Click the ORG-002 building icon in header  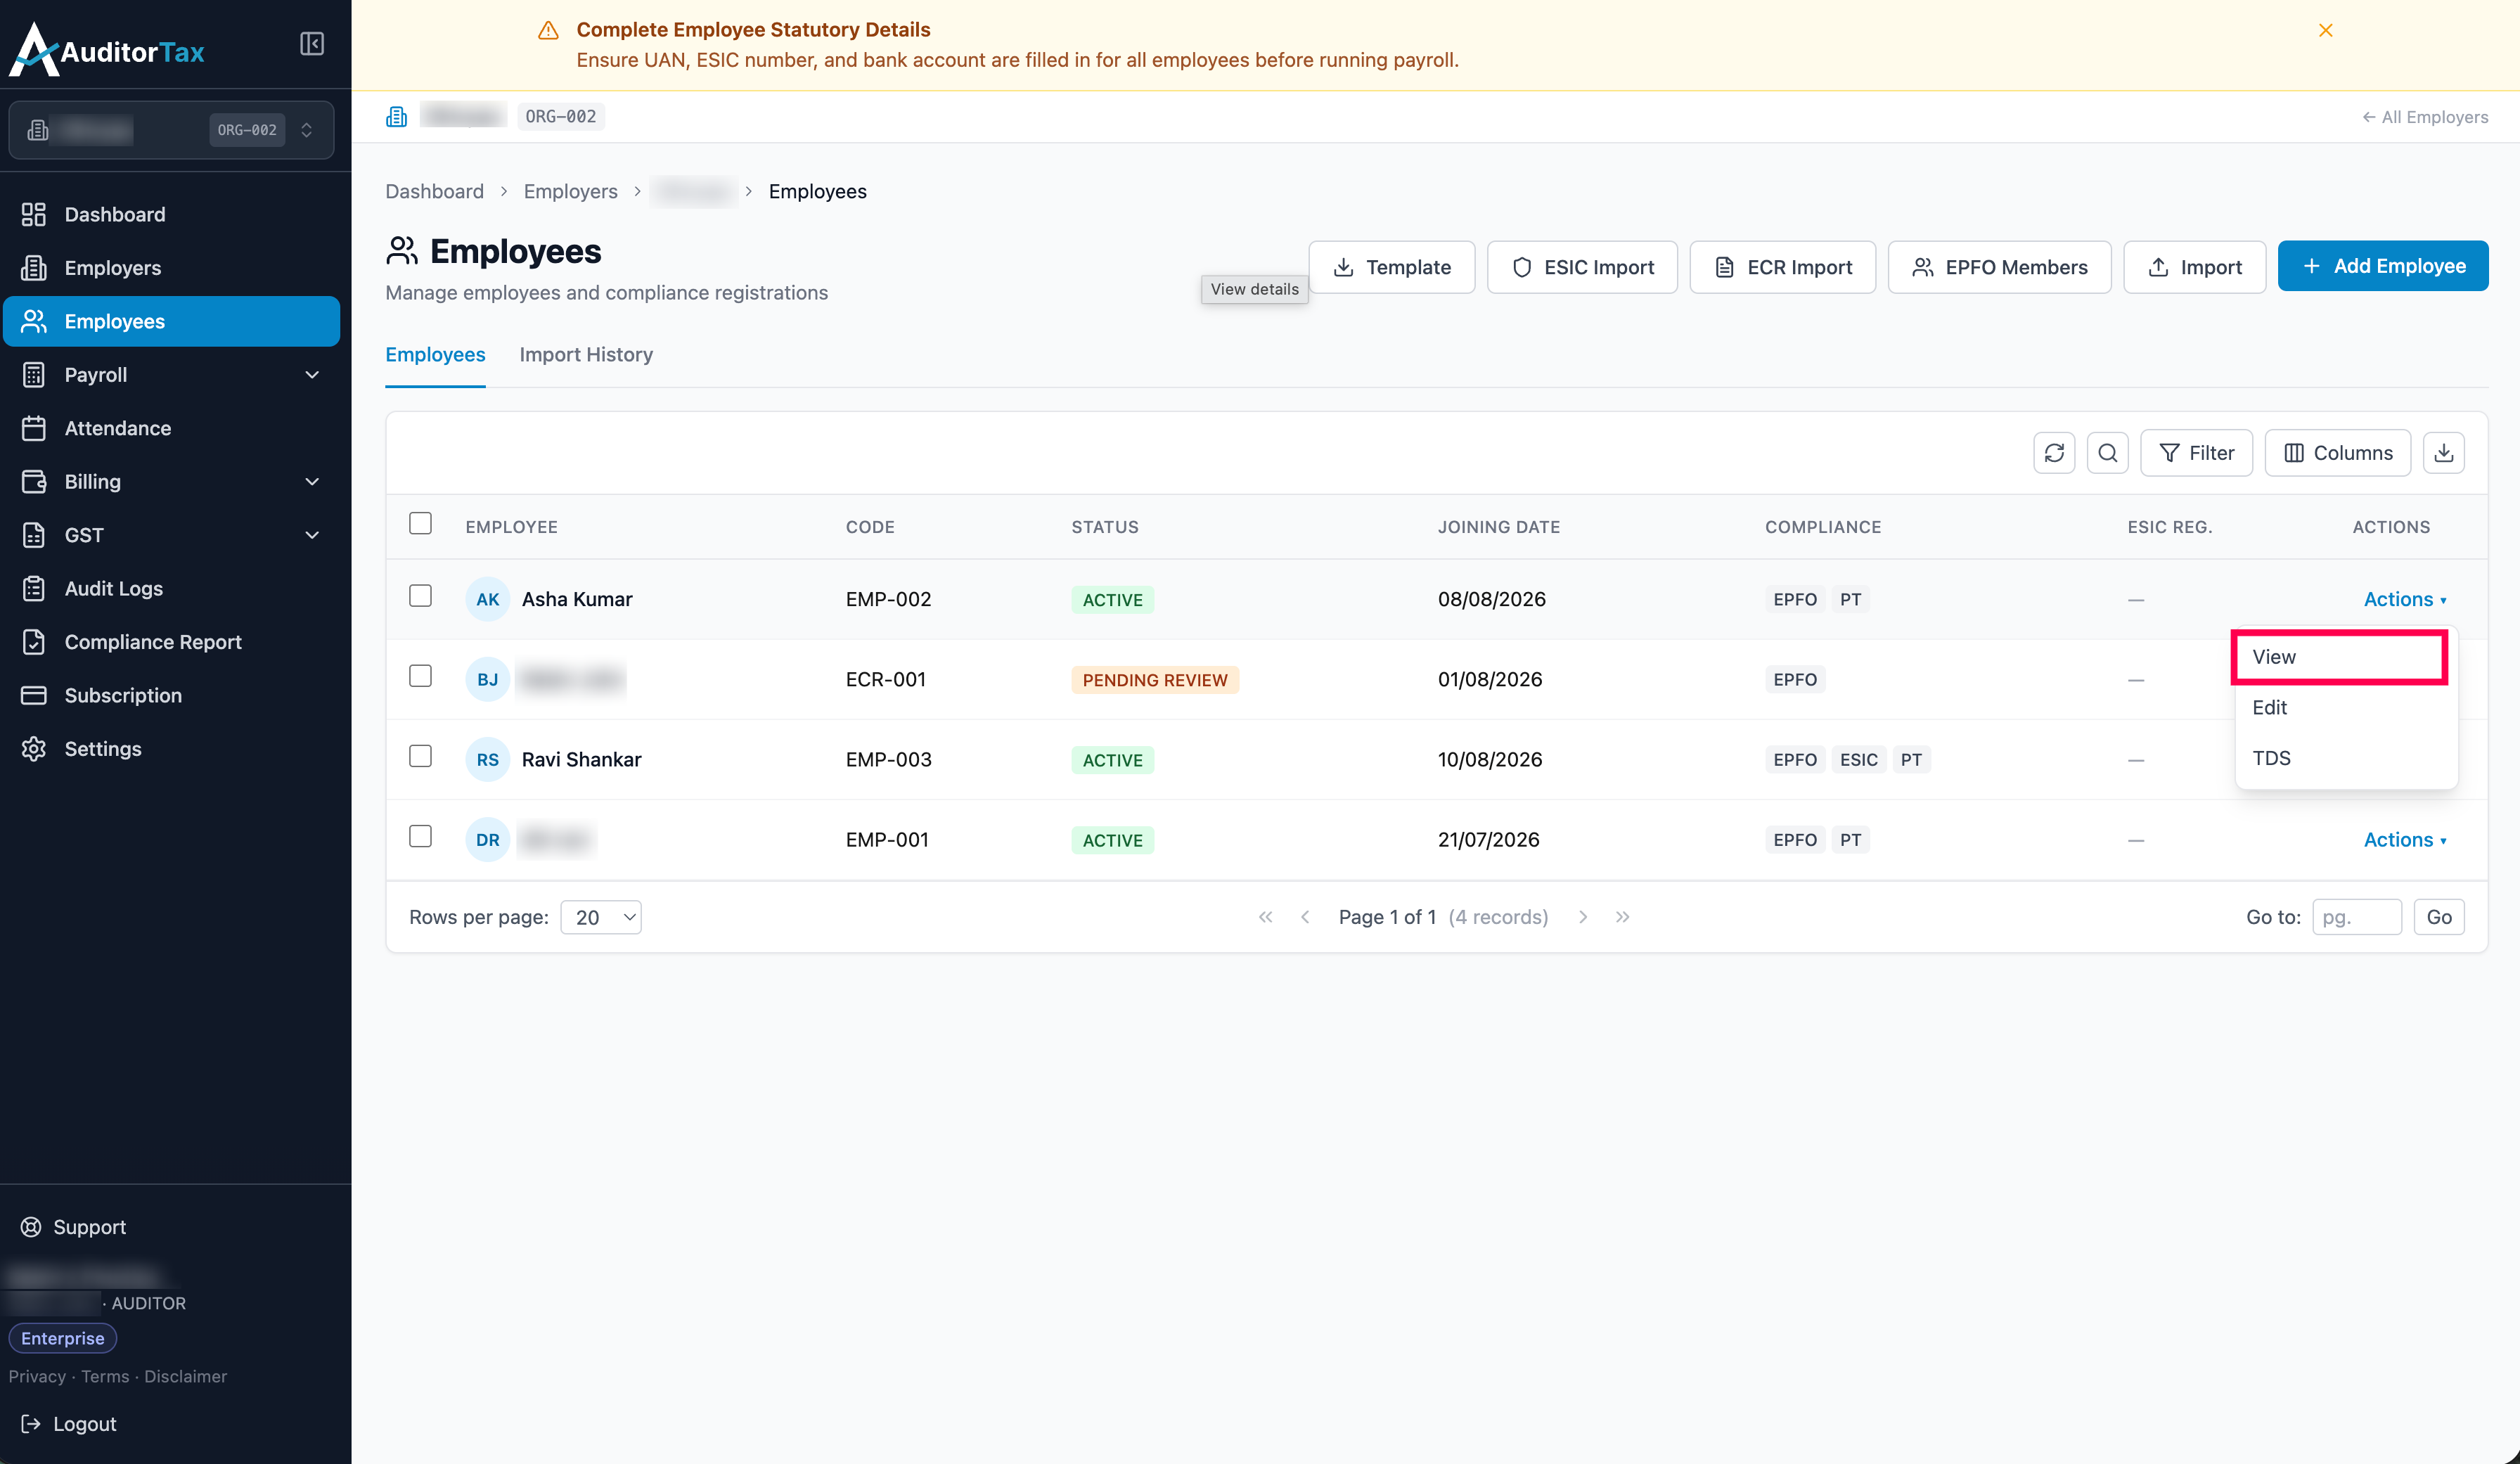tap(396, 116)
